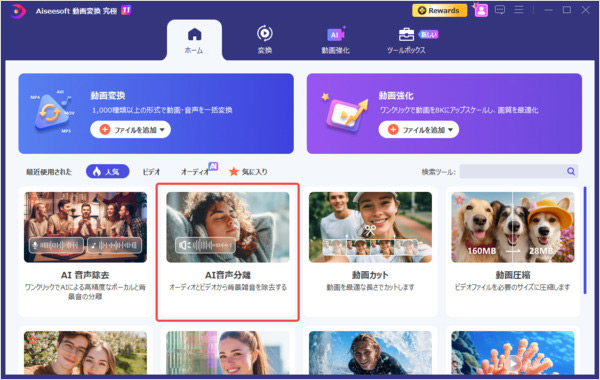The image size is (600, 380).
Task: Toggle favorite star on 動画圧縮 card
Action: 459,200
